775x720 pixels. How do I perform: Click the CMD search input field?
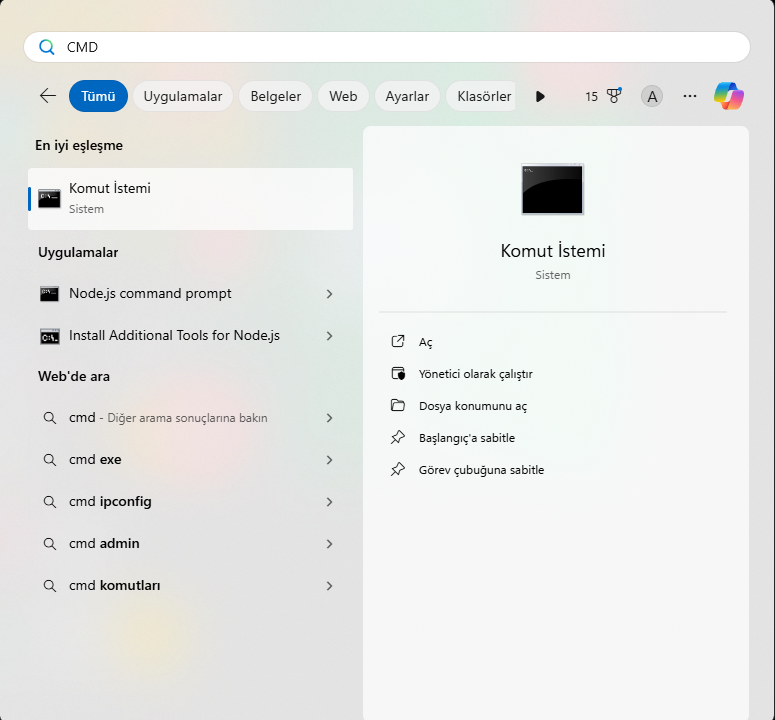[x=387, y=47]
